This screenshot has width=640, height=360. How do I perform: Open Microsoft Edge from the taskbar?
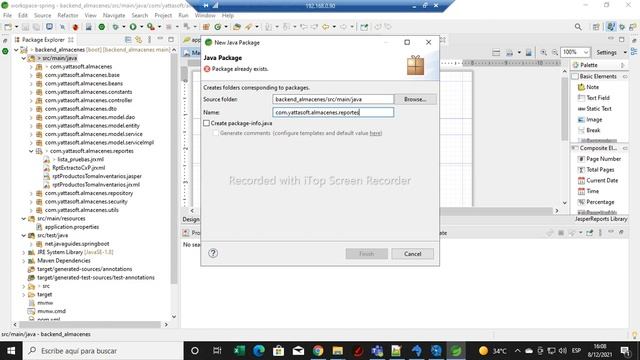(259, 351)
